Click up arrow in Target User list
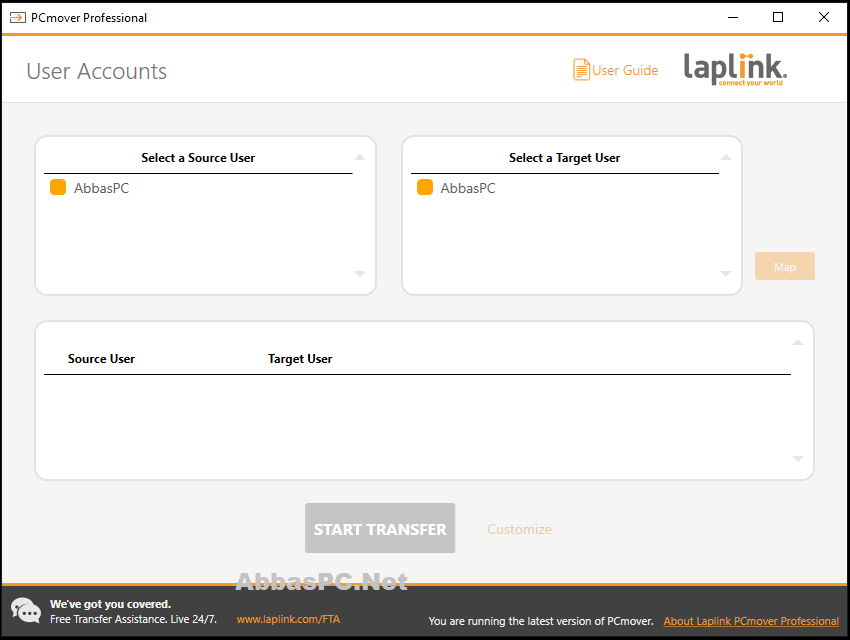850x640 pixels. coord(726,158)
